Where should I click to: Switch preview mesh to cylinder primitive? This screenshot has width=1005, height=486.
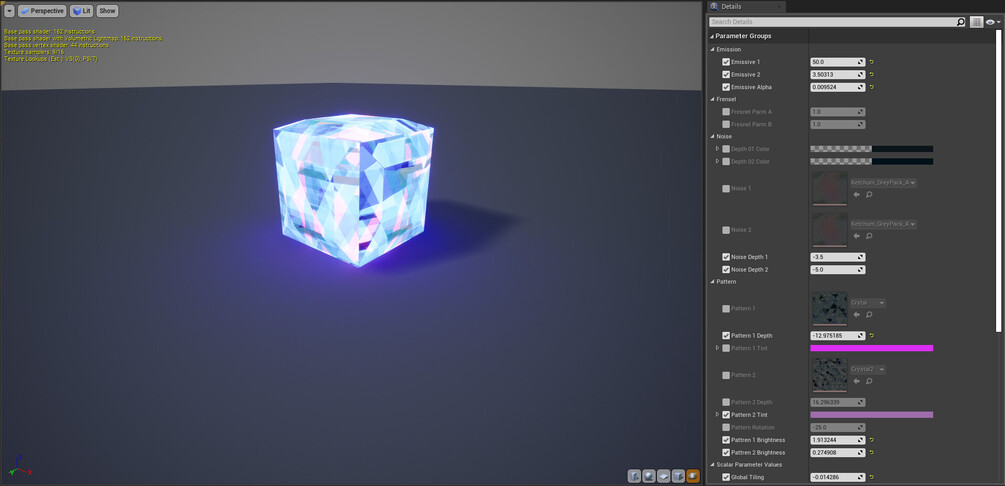click(634, 476)
